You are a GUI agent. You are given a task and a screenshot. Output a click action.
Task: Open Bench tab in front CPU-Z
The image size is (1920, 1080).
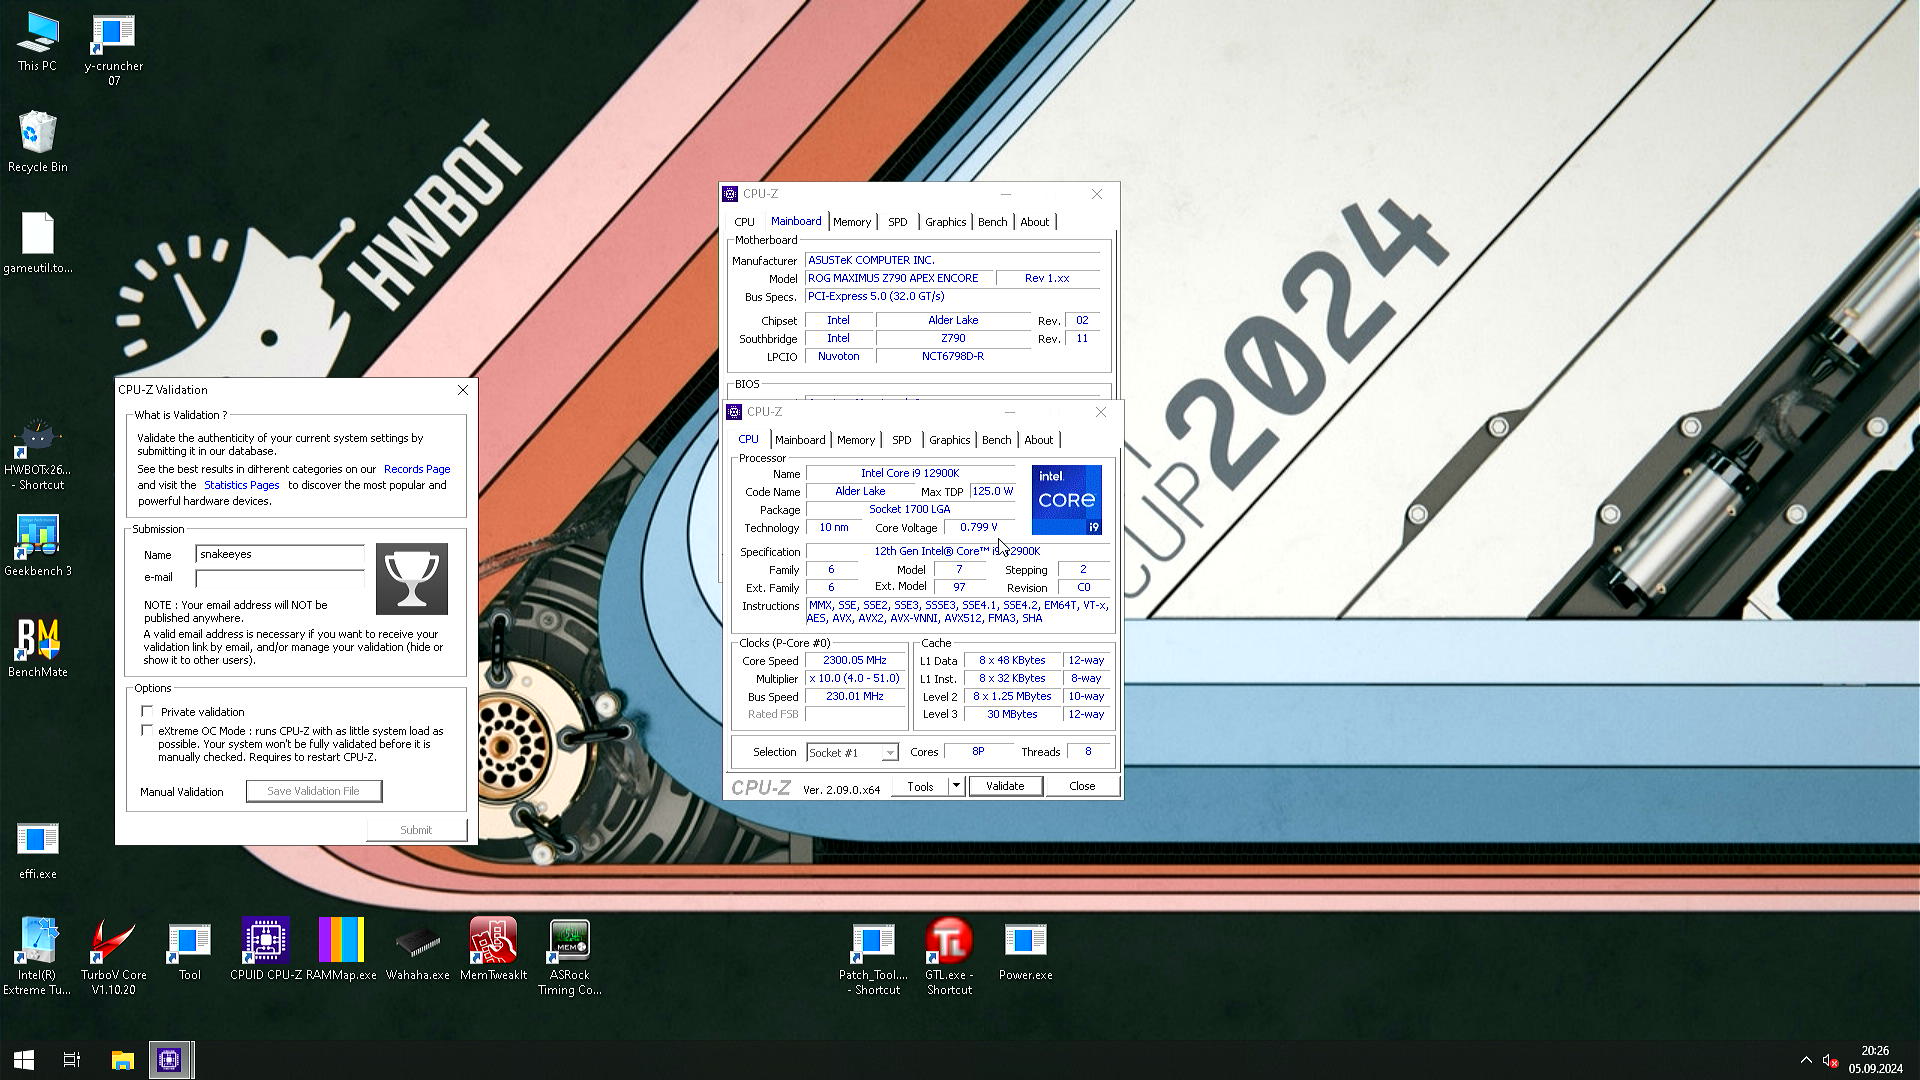(996, 440)
